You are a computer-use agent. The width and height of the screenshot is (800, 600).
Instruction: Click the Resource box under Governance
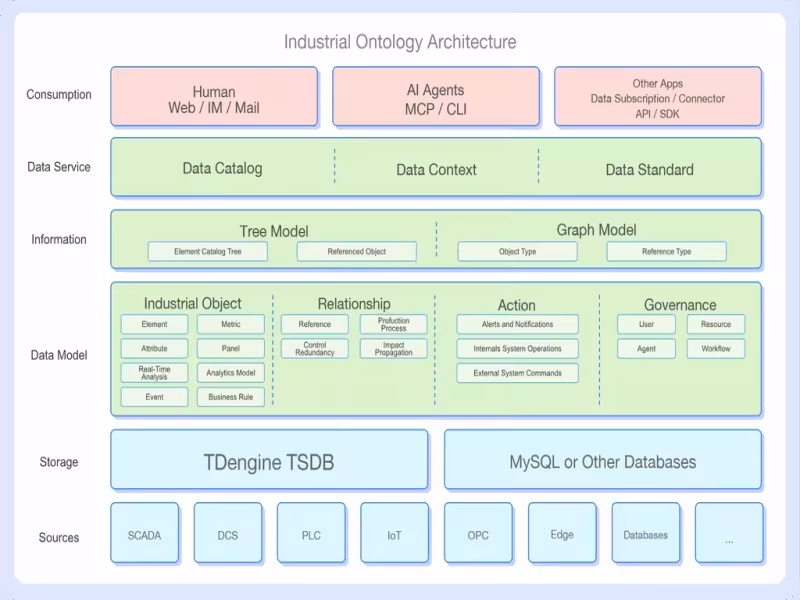716,324
